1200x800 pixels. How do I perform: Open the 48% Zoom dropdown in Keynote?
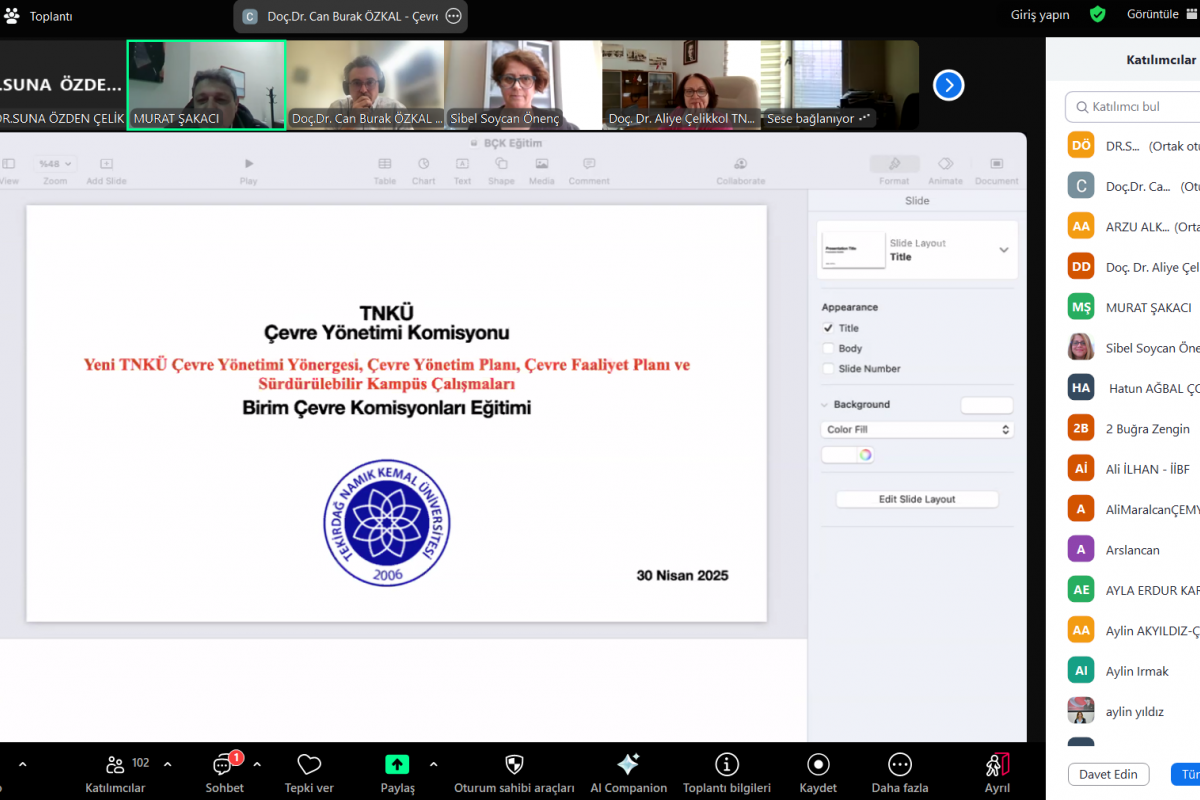tap(54, 164)
